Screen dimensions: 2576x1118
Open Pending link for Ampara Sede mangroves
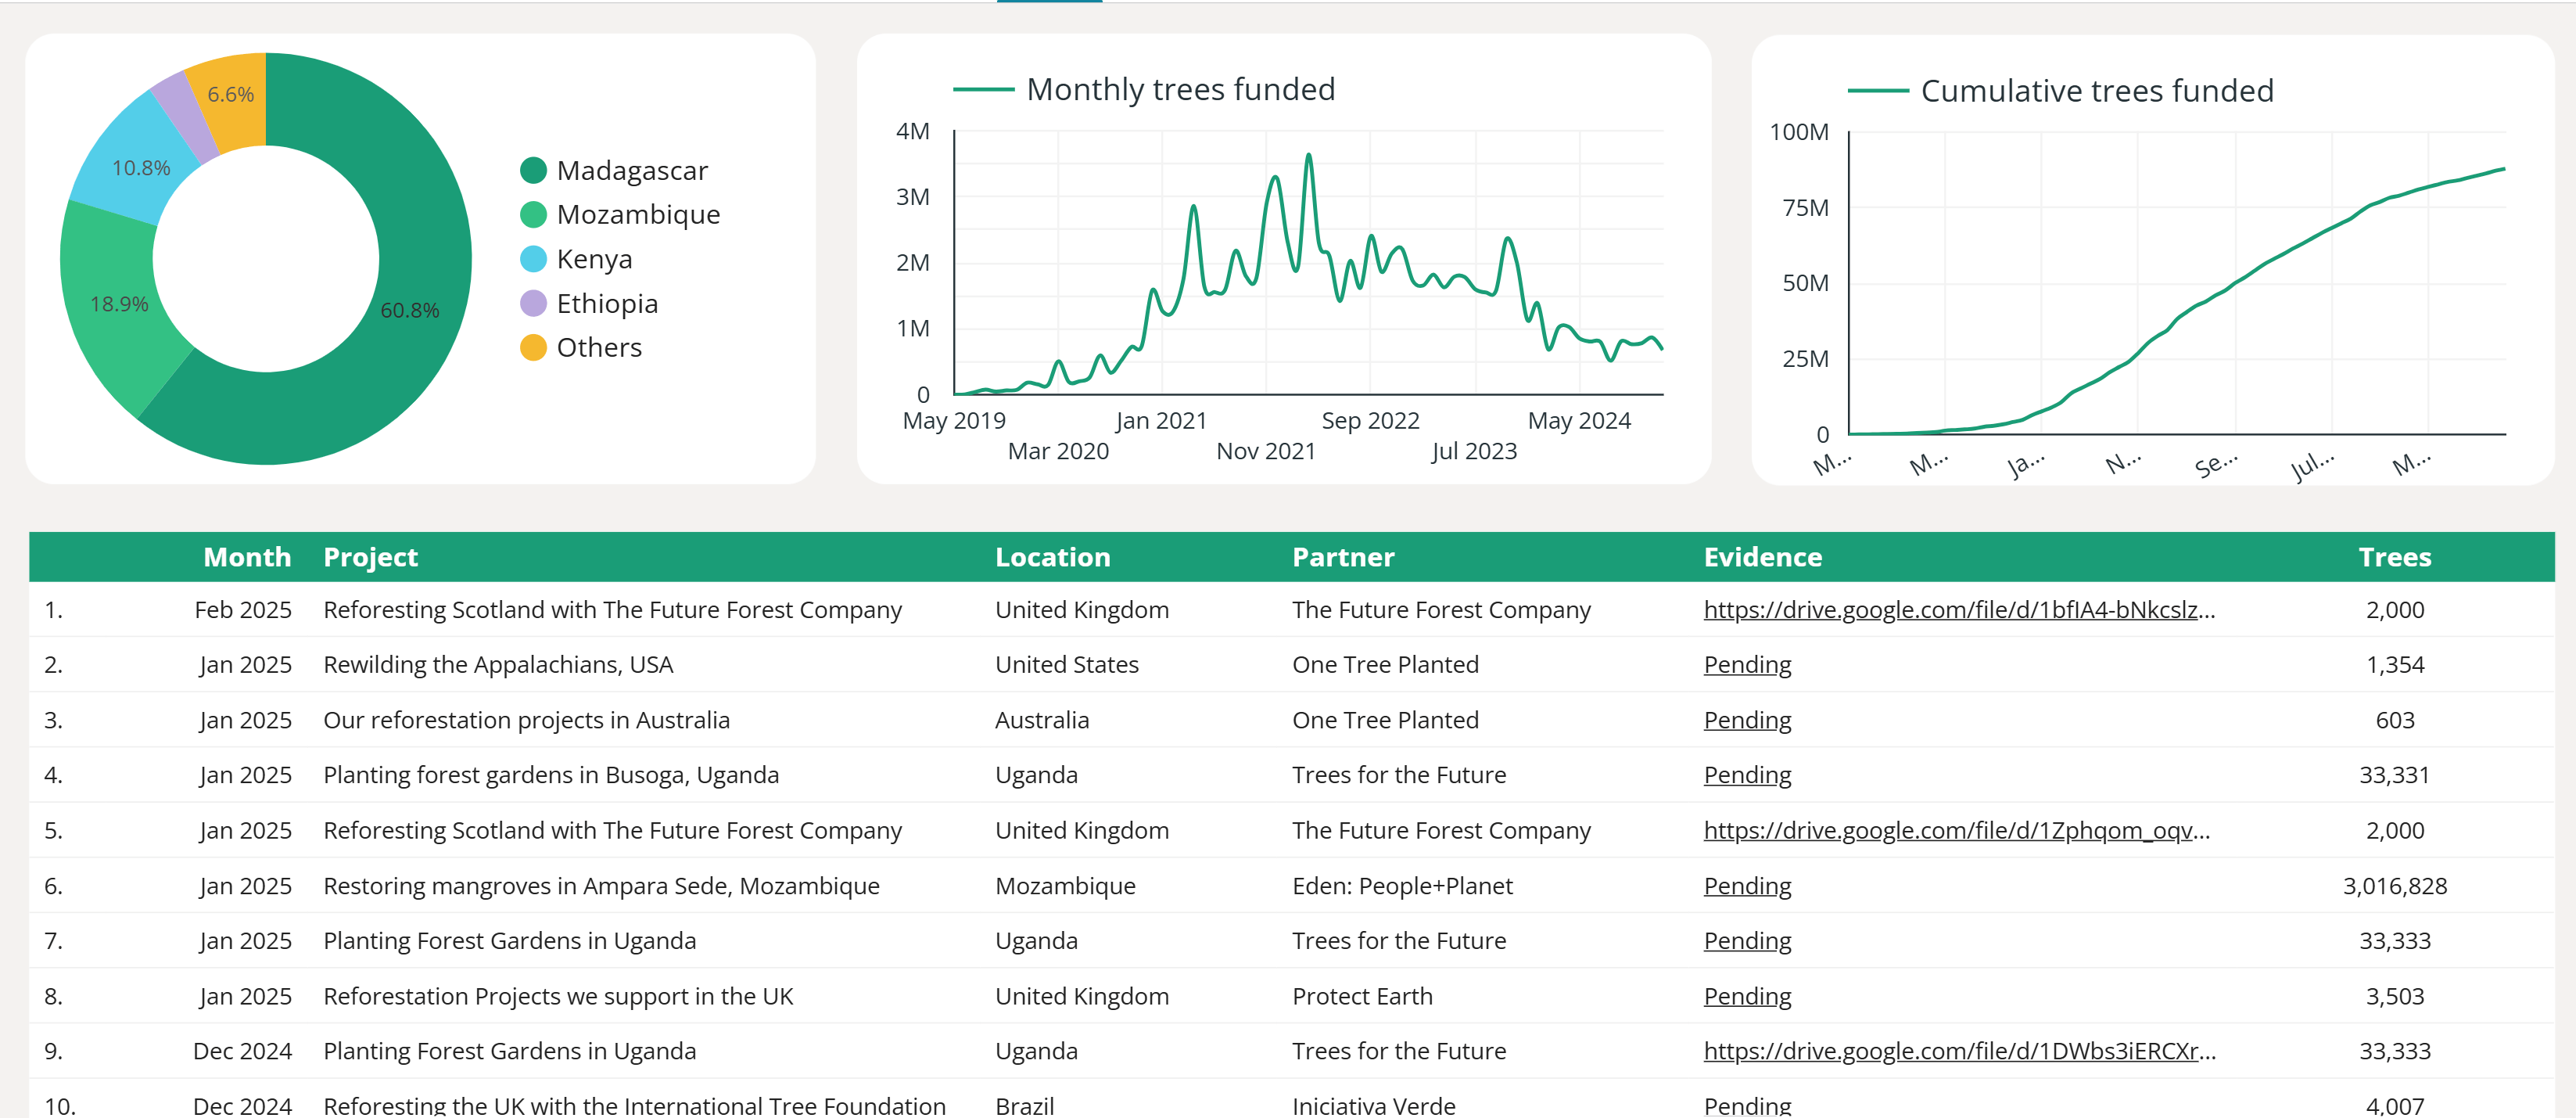click(1747, 886)
